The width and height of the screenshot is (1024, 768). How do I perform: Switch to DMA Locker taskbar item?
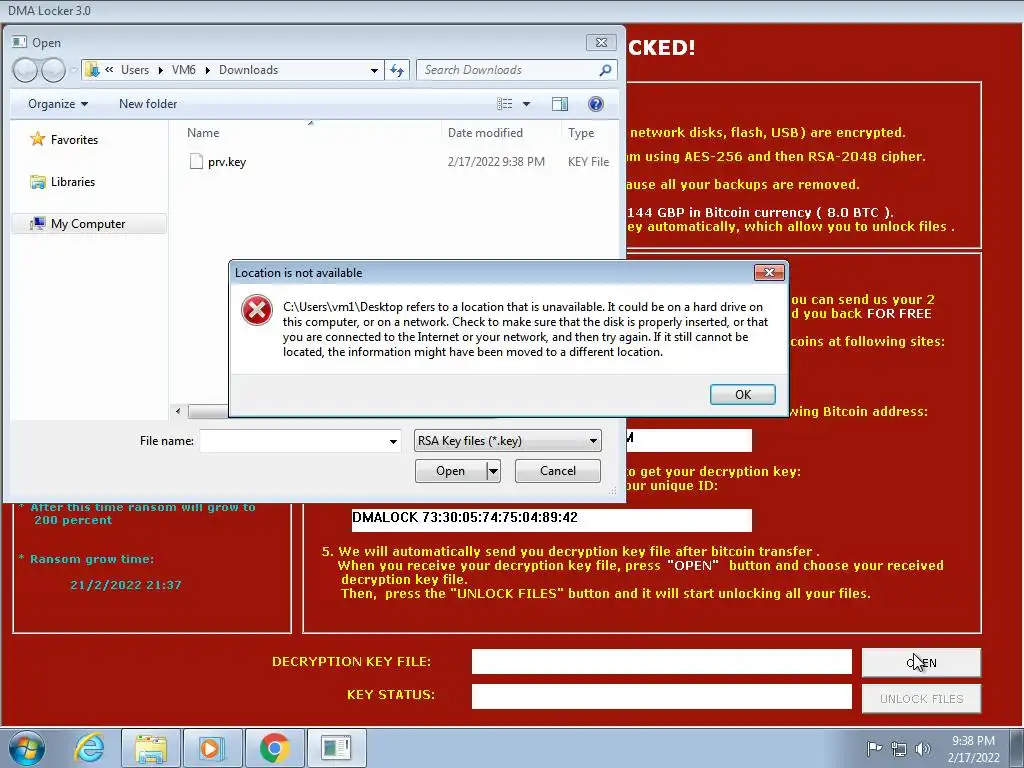(336, 748)
